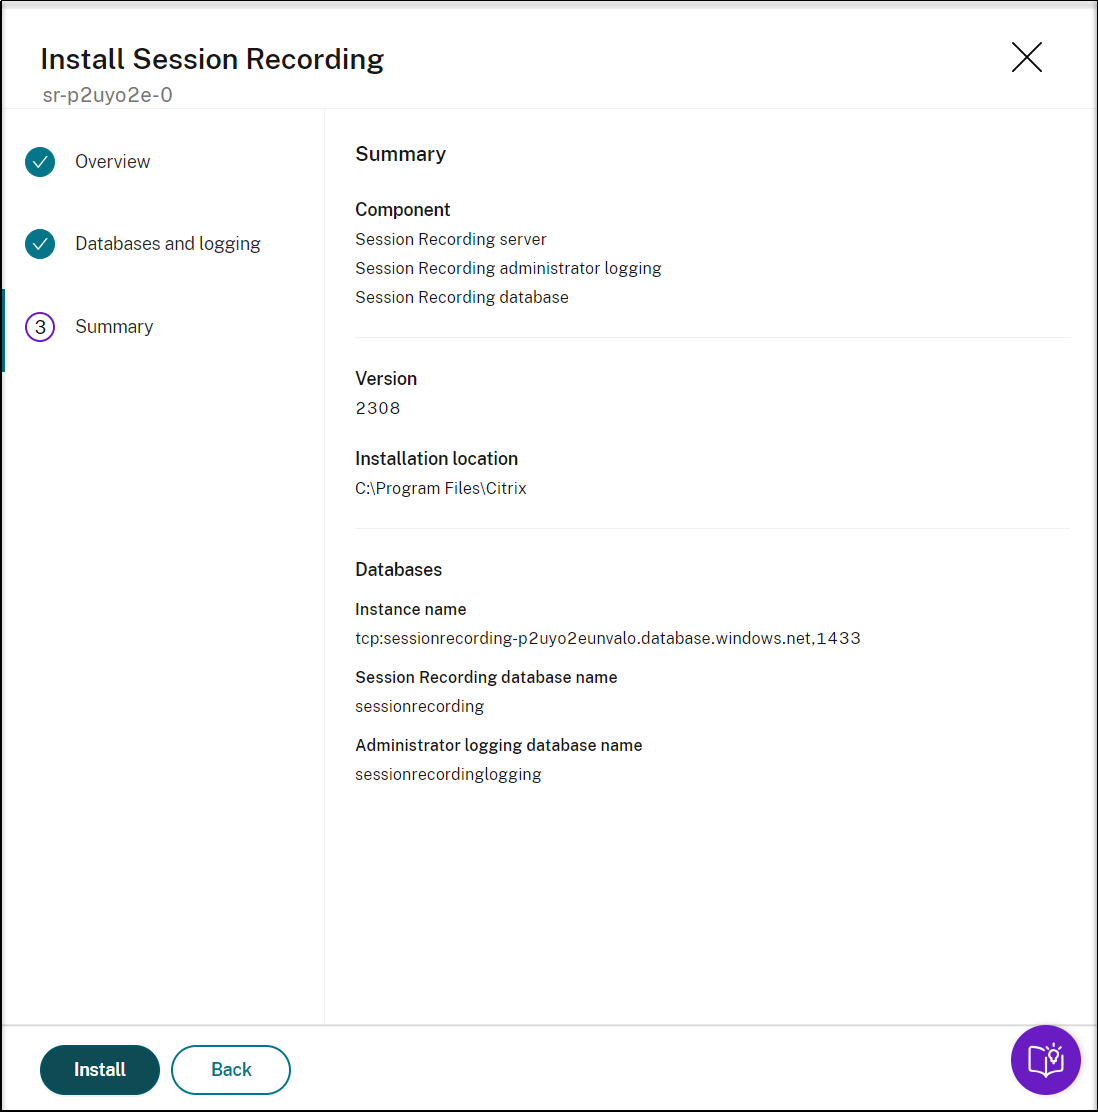
Task: Close the Install Session Recording dialog
Action: pos(1026,57)
